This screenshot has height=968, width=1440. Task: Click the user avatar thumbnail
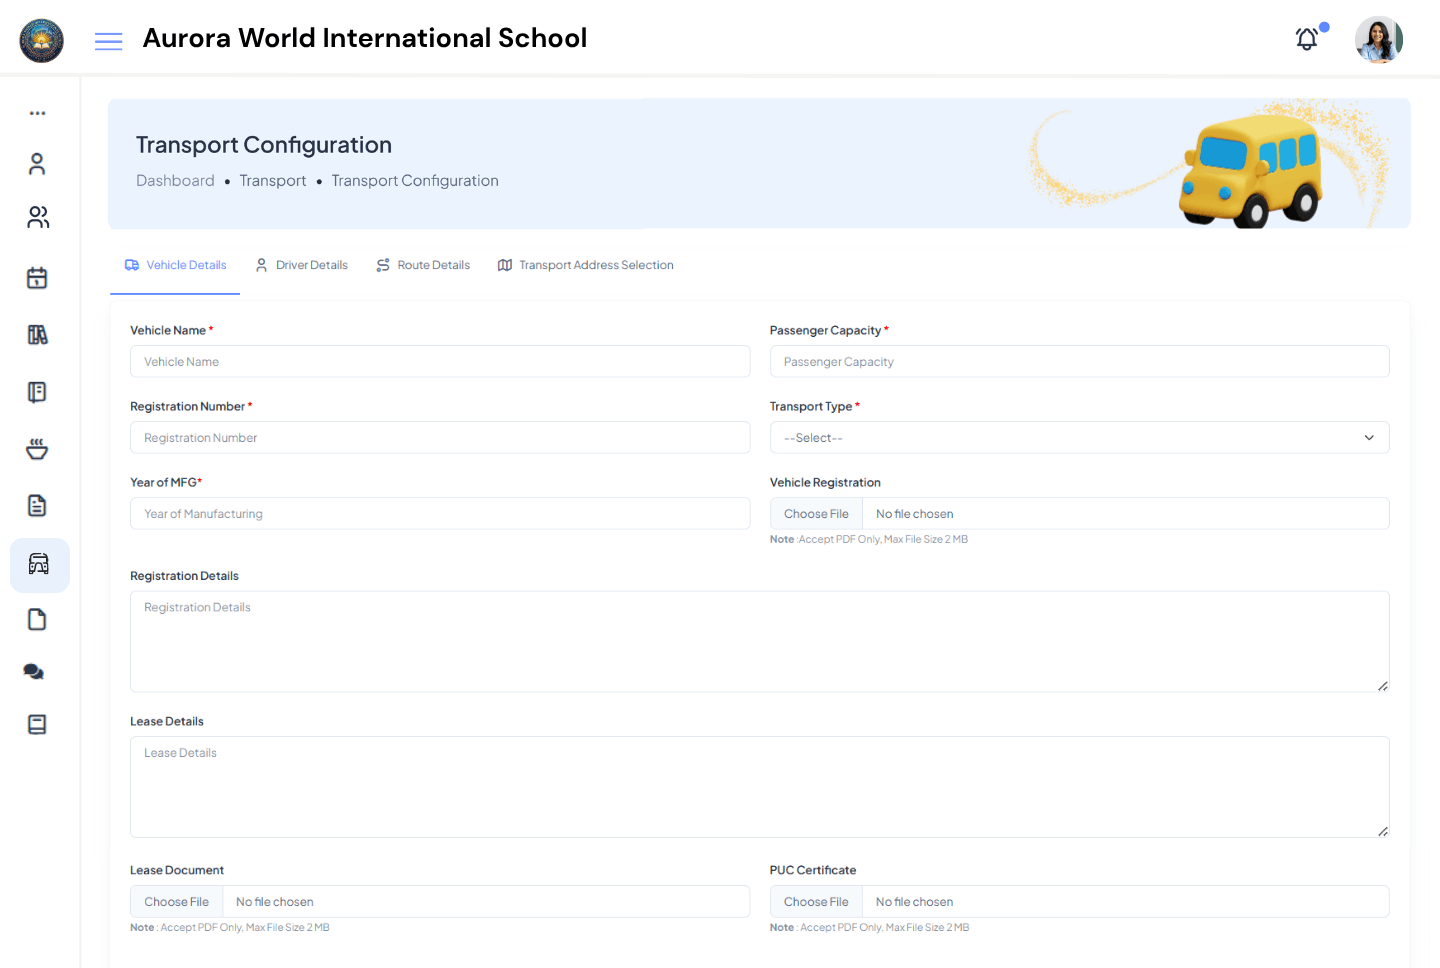(1378, 39)
